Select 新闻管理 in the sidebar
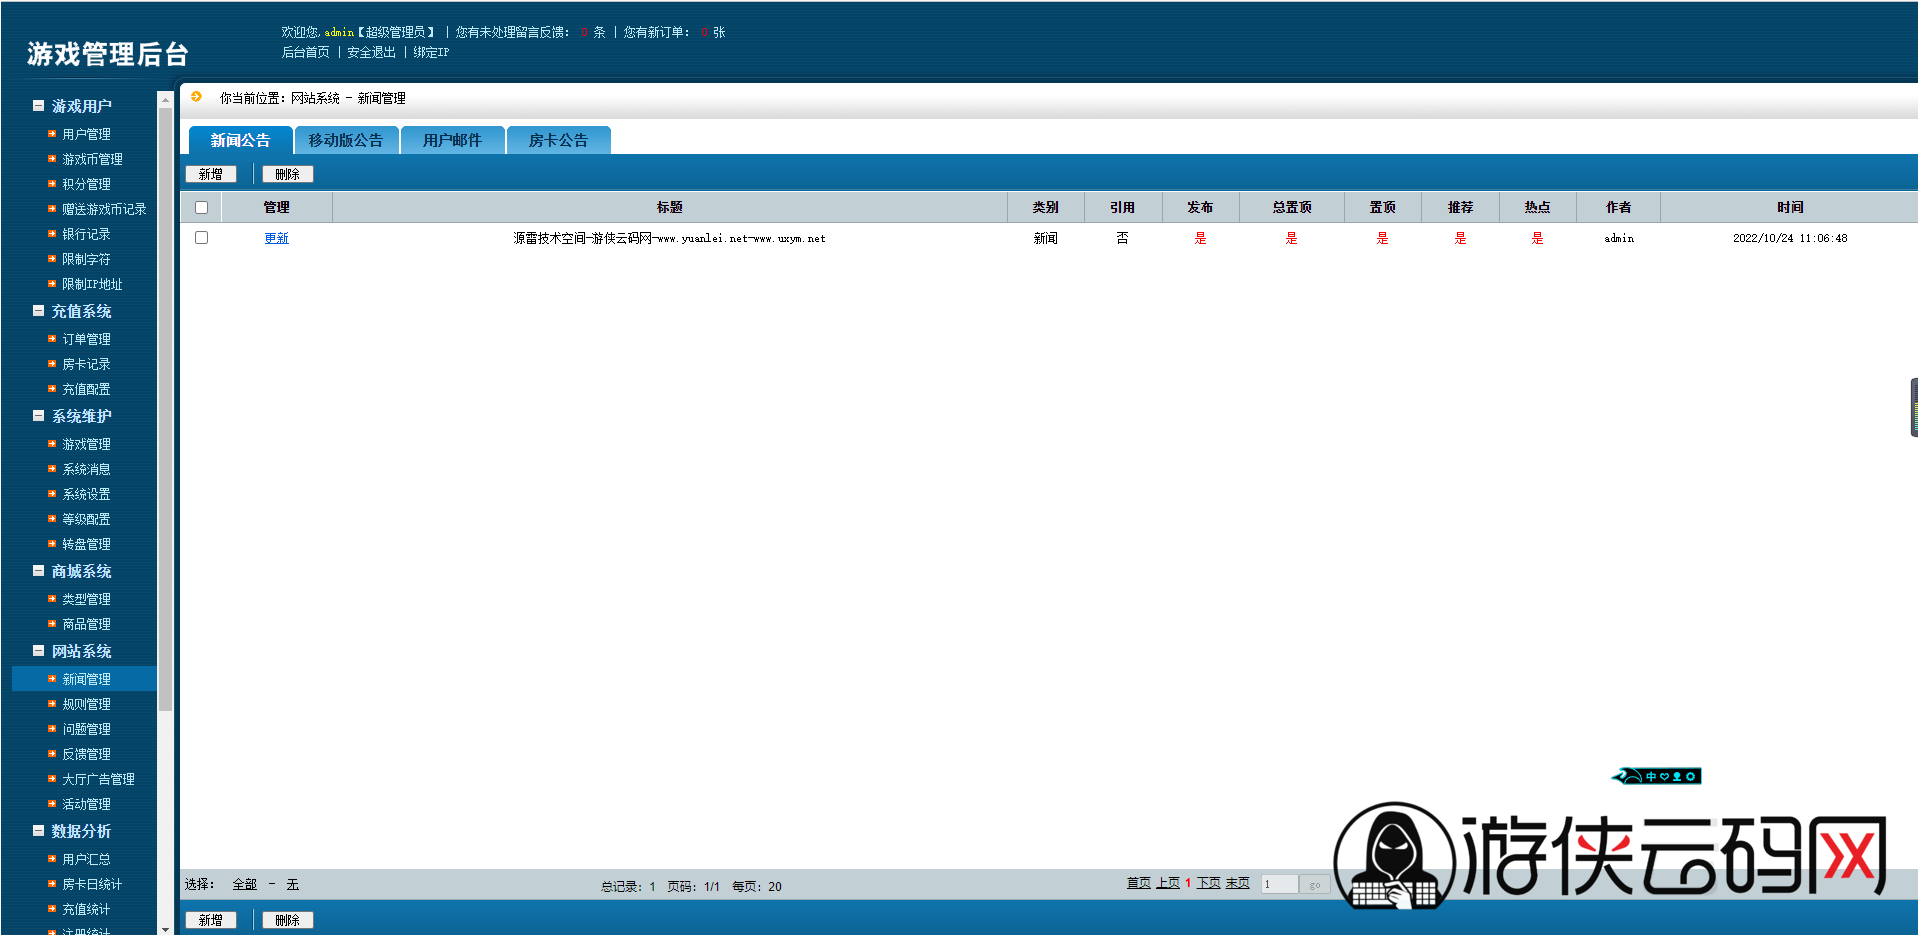 [x=86, y=679]
